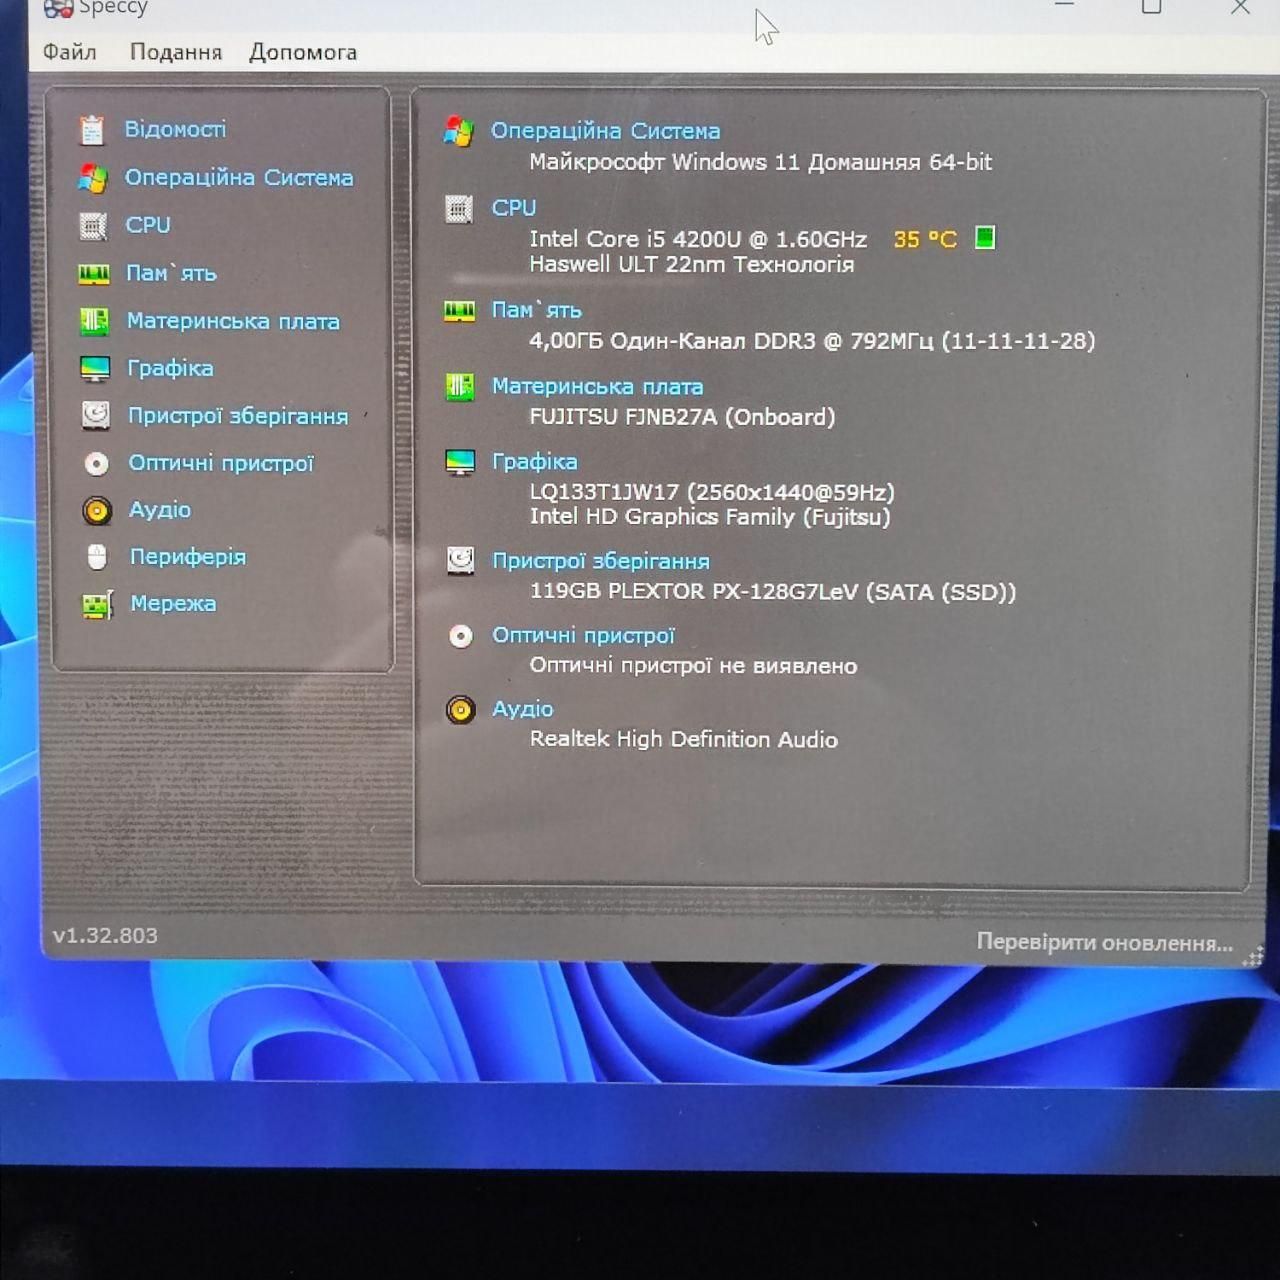Select the Графіка monitor icon in sidebar

point(95,369)
